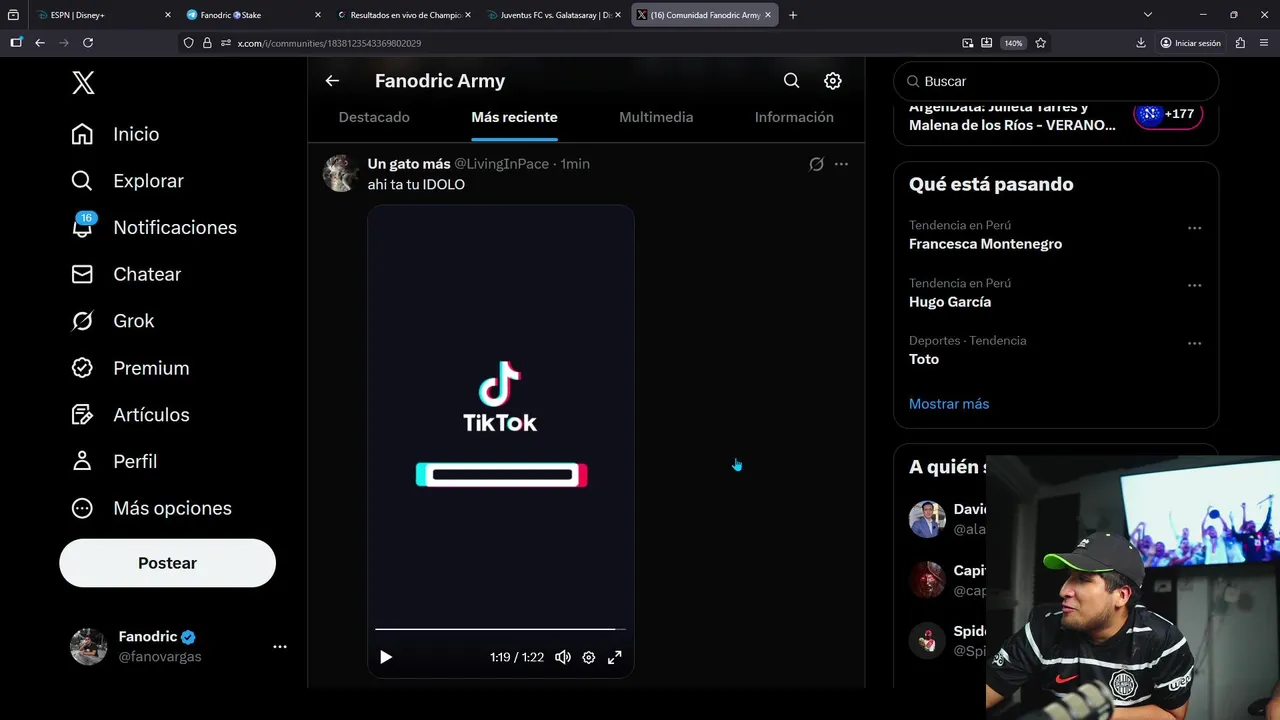
Task: Click the 140% zoom indicator
Action: [x=1014, y=43]
